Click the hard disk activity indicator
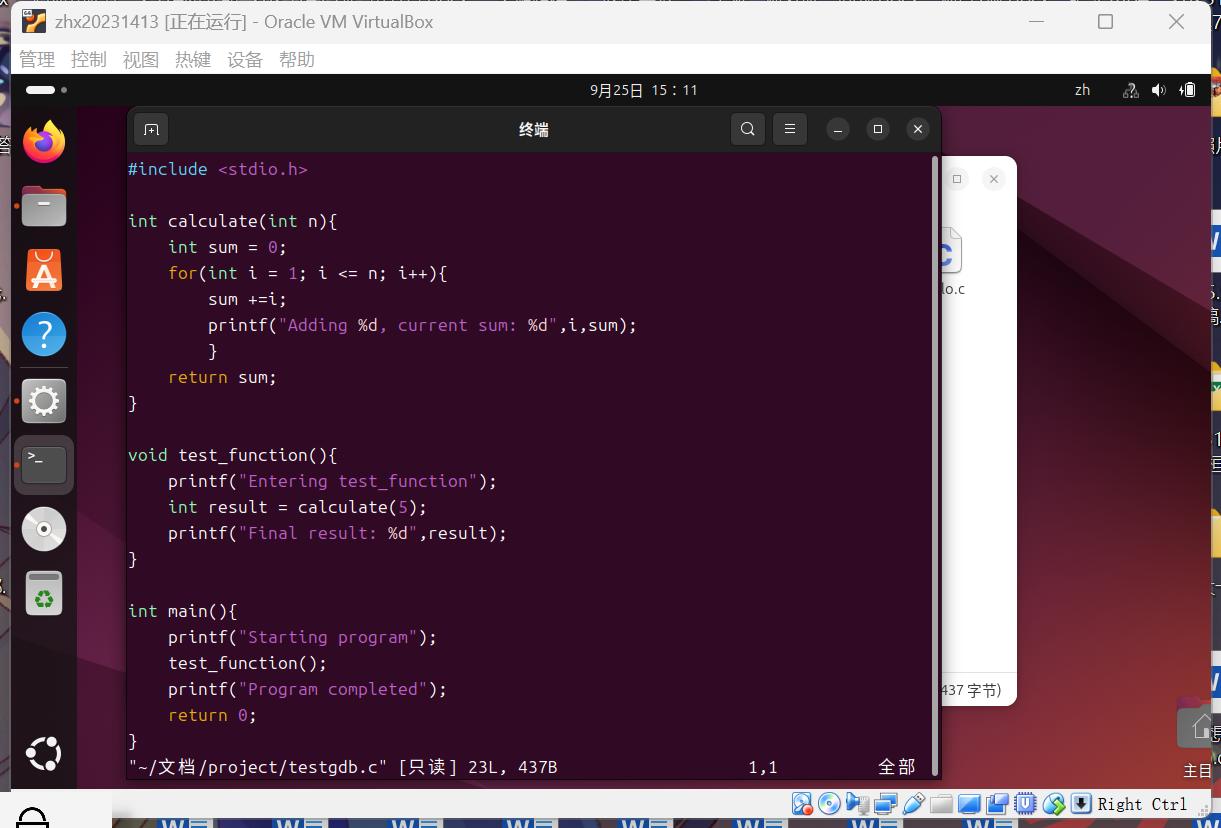The height and width of the screenshot is (828, 1221). pyautogui.click(x=802, y=804)
